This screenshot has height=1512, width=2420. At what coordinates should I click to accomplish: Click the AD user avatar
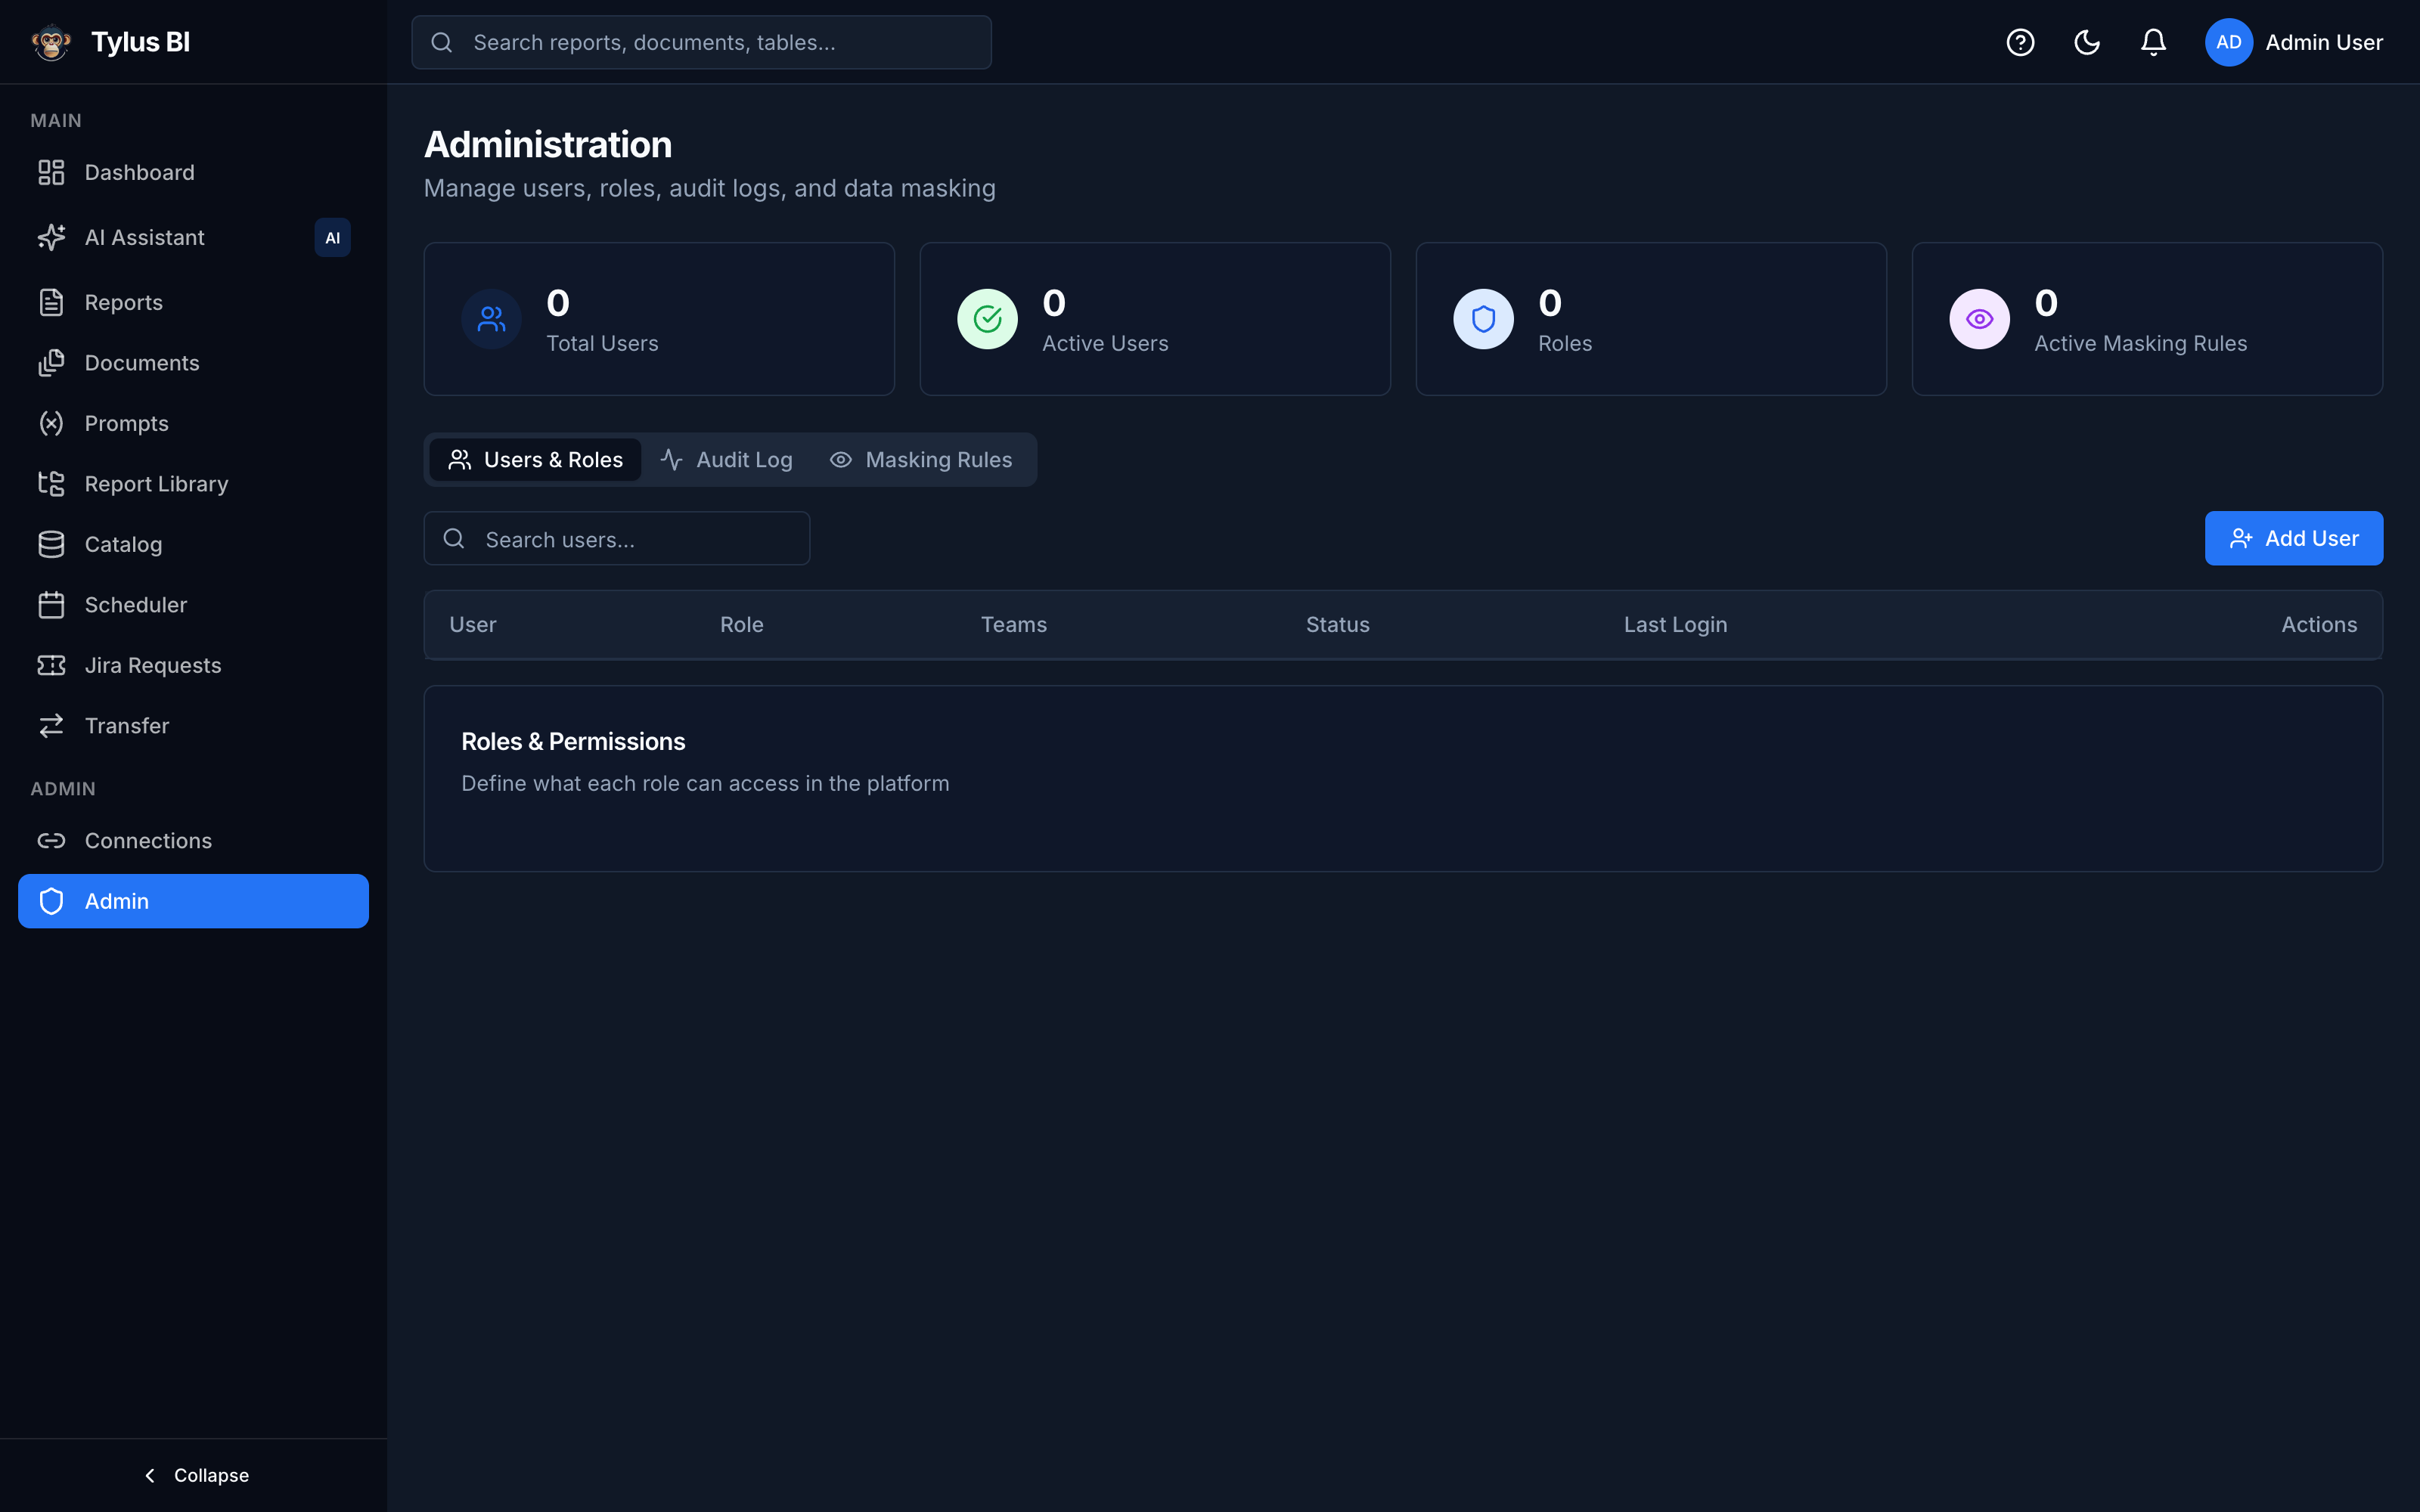click(x=2228, y=42)
